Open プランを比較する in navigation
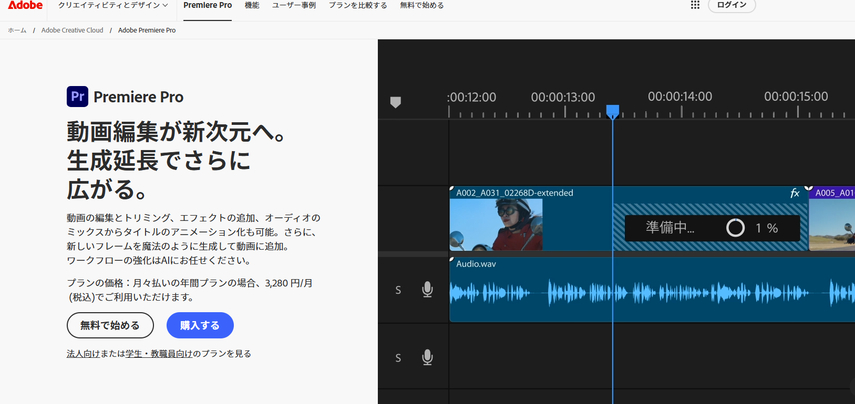Image resolution: width=855 pixels, height=404 pixels. click(358, 5)
